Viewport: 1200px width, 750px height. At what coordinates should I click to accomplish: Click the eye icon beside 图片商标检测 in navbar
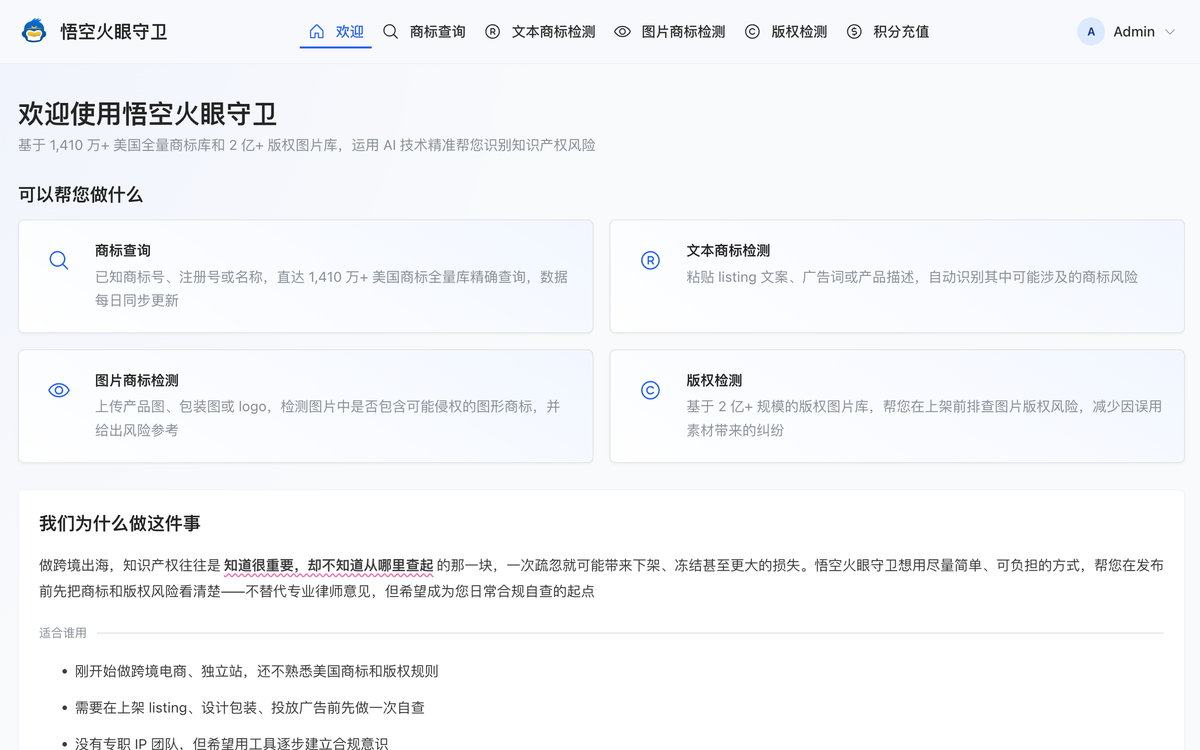(622, 31)
